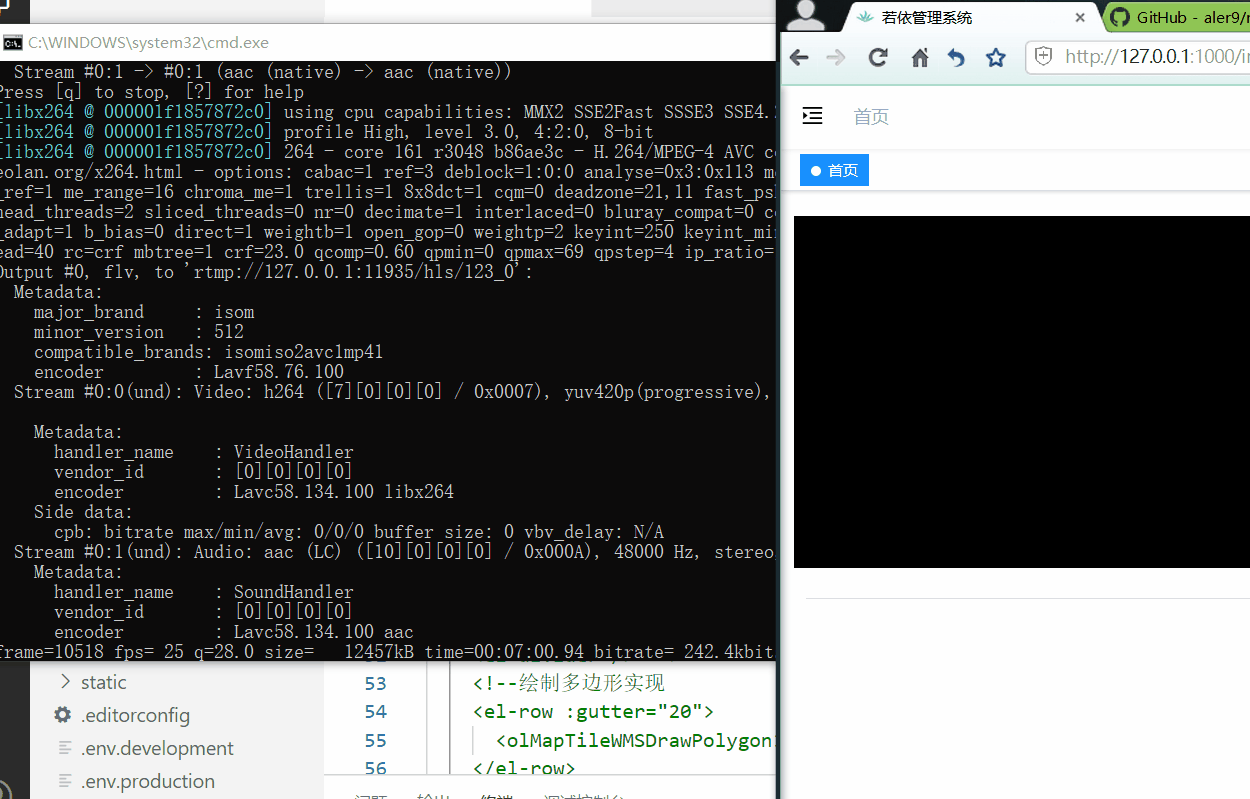The height and width of the screenshot is (799, 1250).
Task: Open the .env.development file
Action: point(157,748)
